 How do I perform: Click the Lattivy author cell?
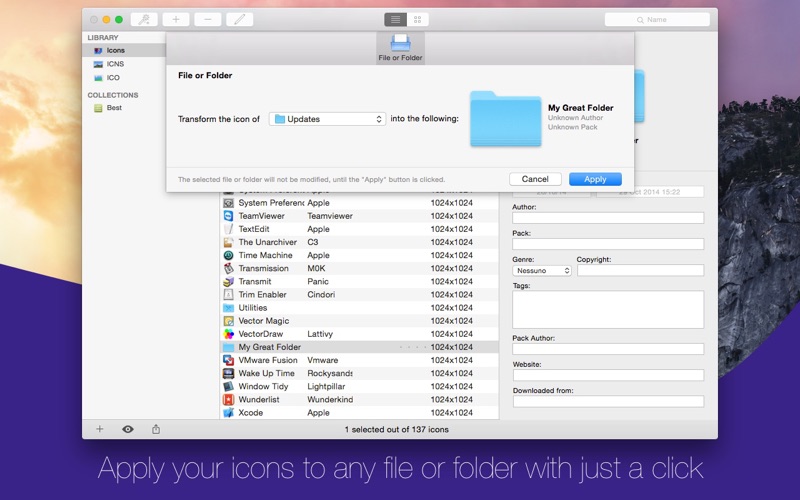click(x=320, y=334)
